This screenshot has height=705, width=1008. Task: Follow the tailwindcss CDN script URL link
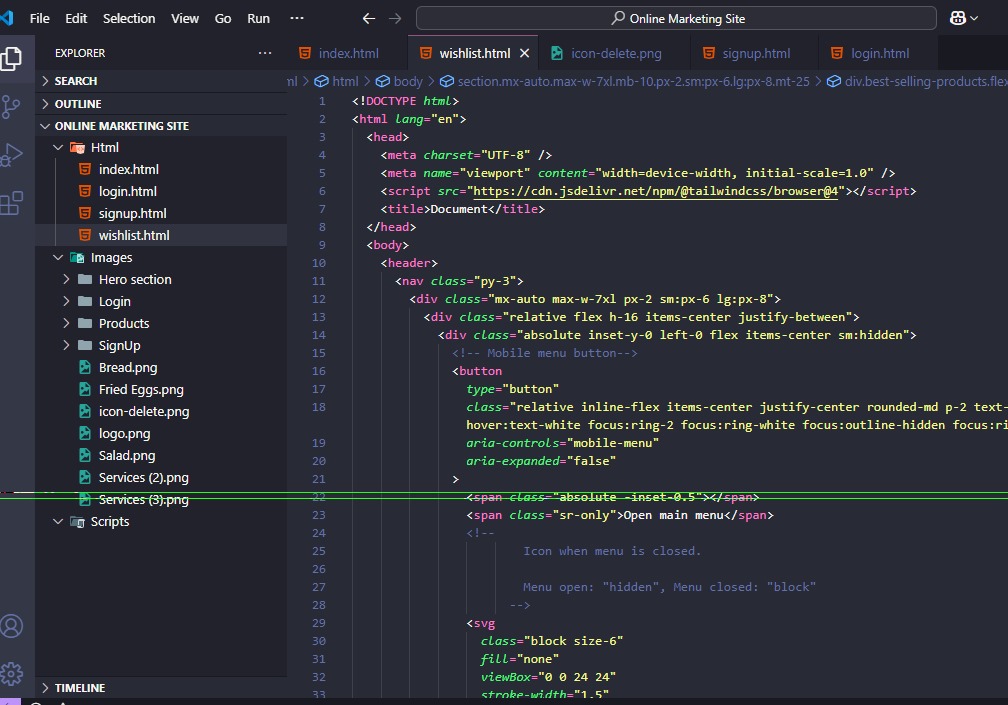(x=656, y=191)
